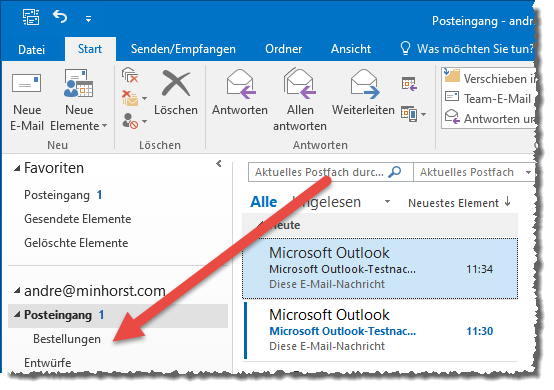Select the 'Verschieben in' quick step
554x390 pixels.
pos(489,78)
